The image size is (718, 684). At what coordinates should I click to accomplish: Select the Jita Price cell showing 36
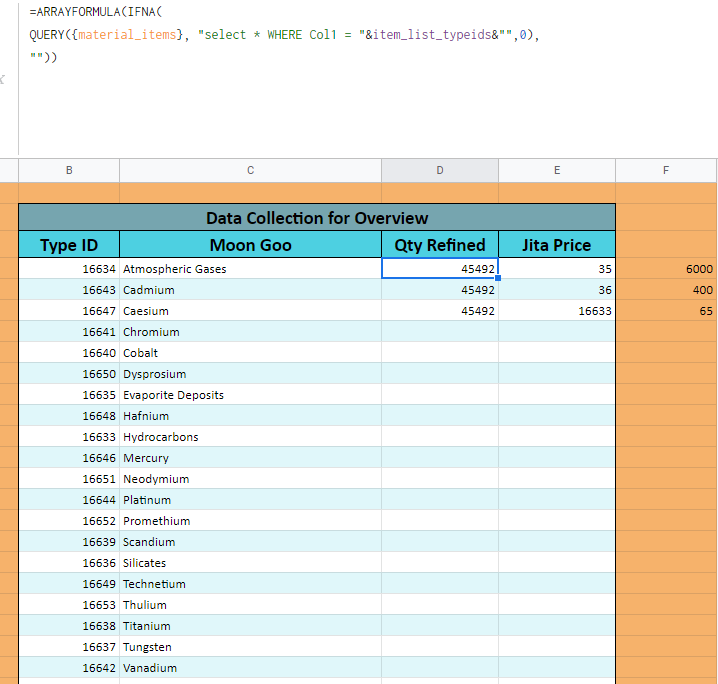point(557,290)
